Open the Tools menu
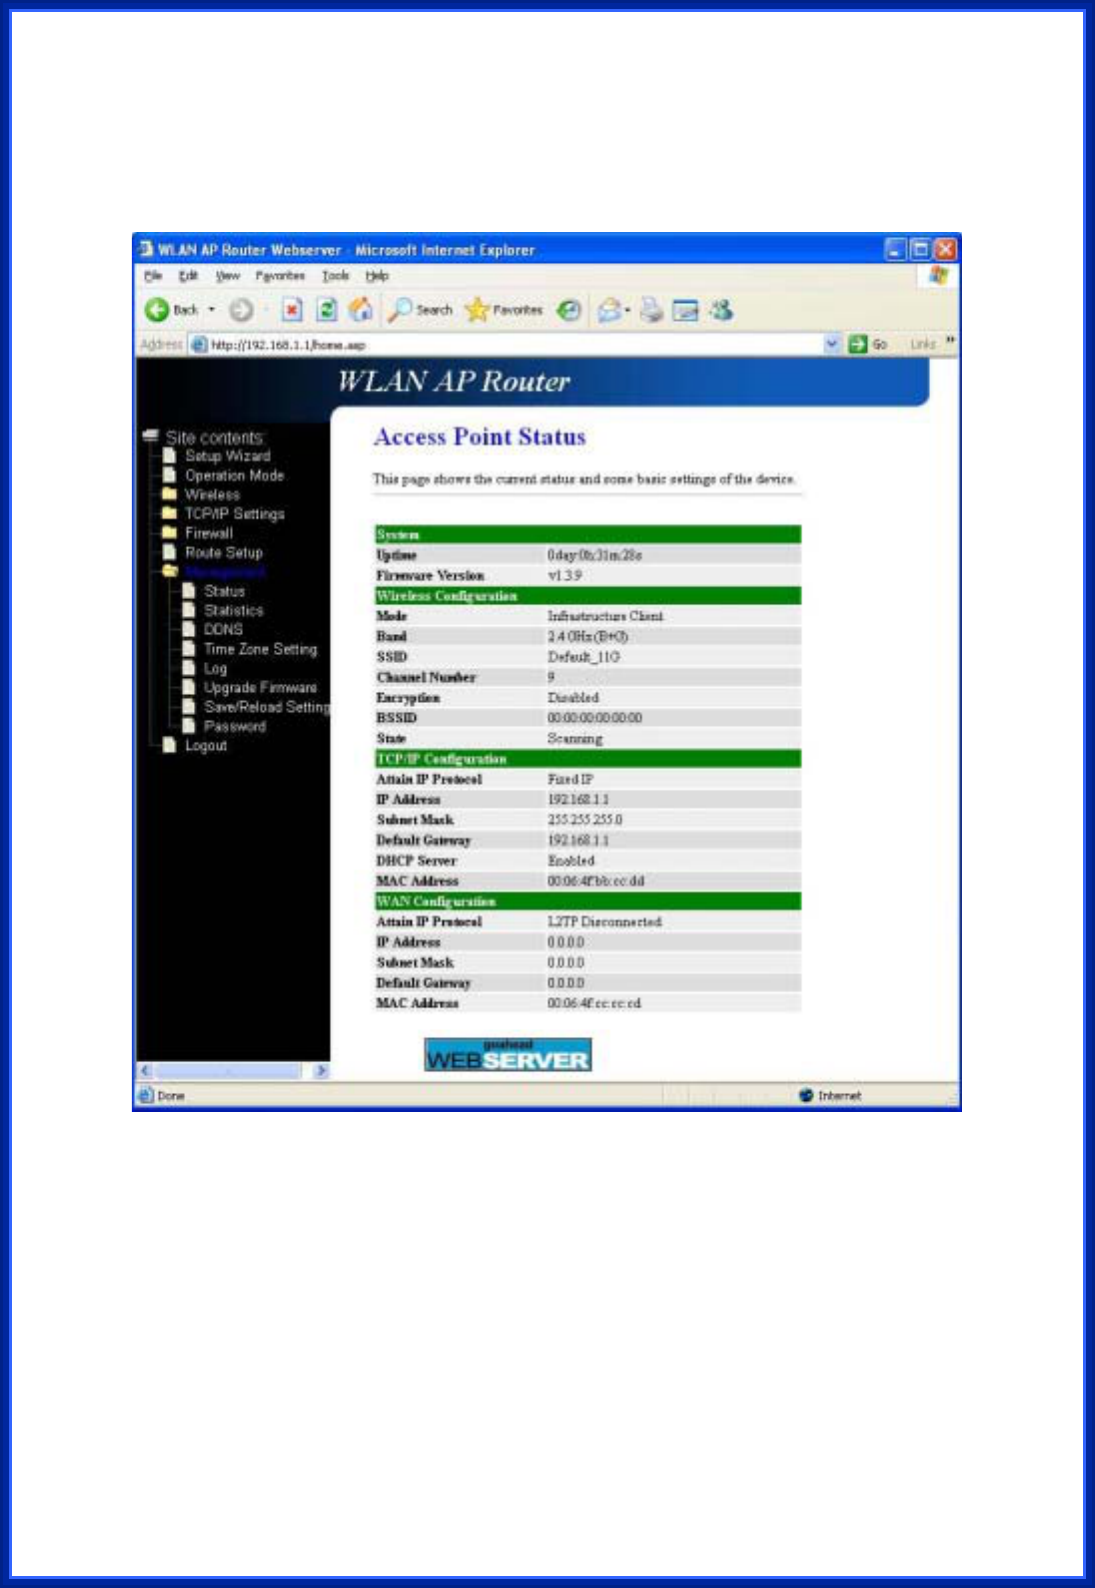The height and width of the screenshot is (1588, 1095). 335,276
